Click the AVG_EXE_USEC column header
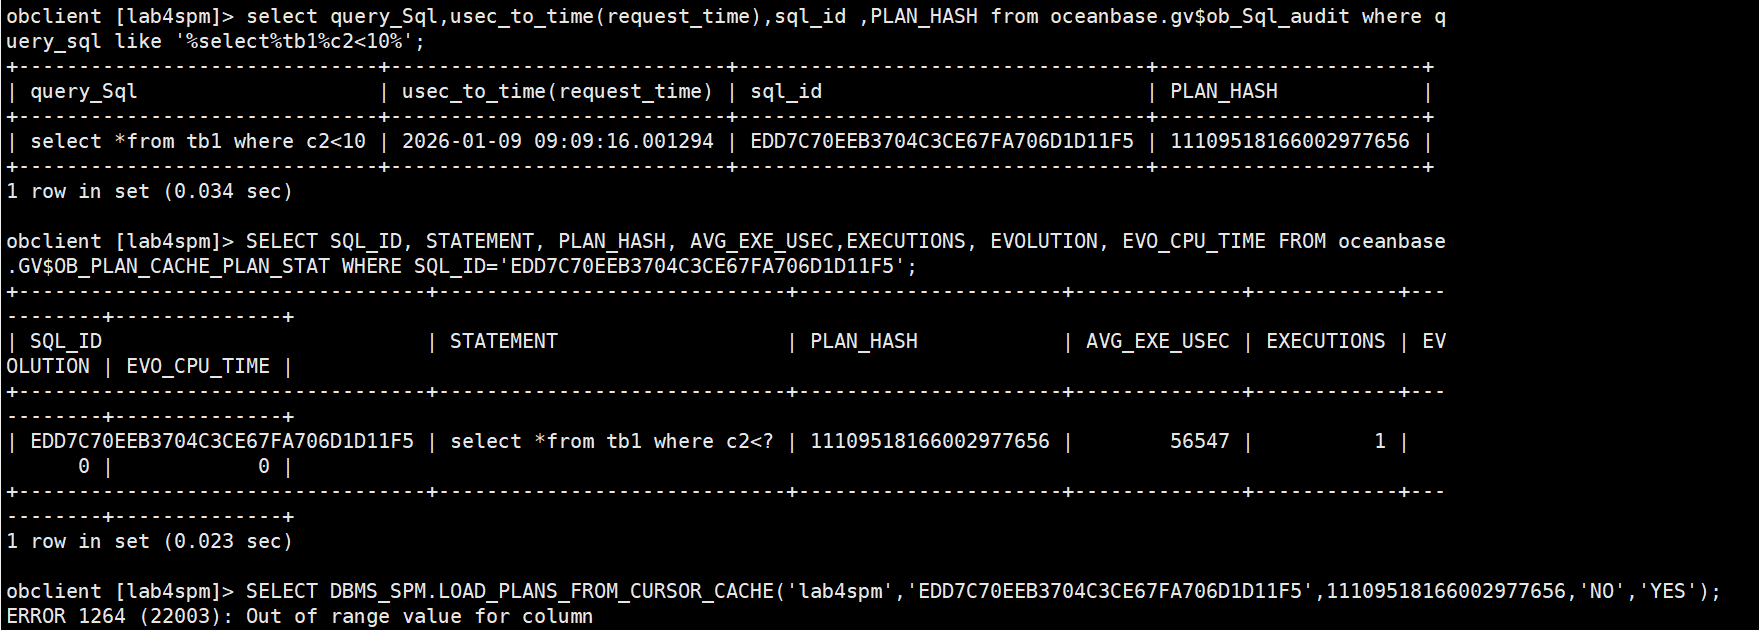Image resolution: width=1759 pixels, height=630 pixels. tap(1157, 342)
